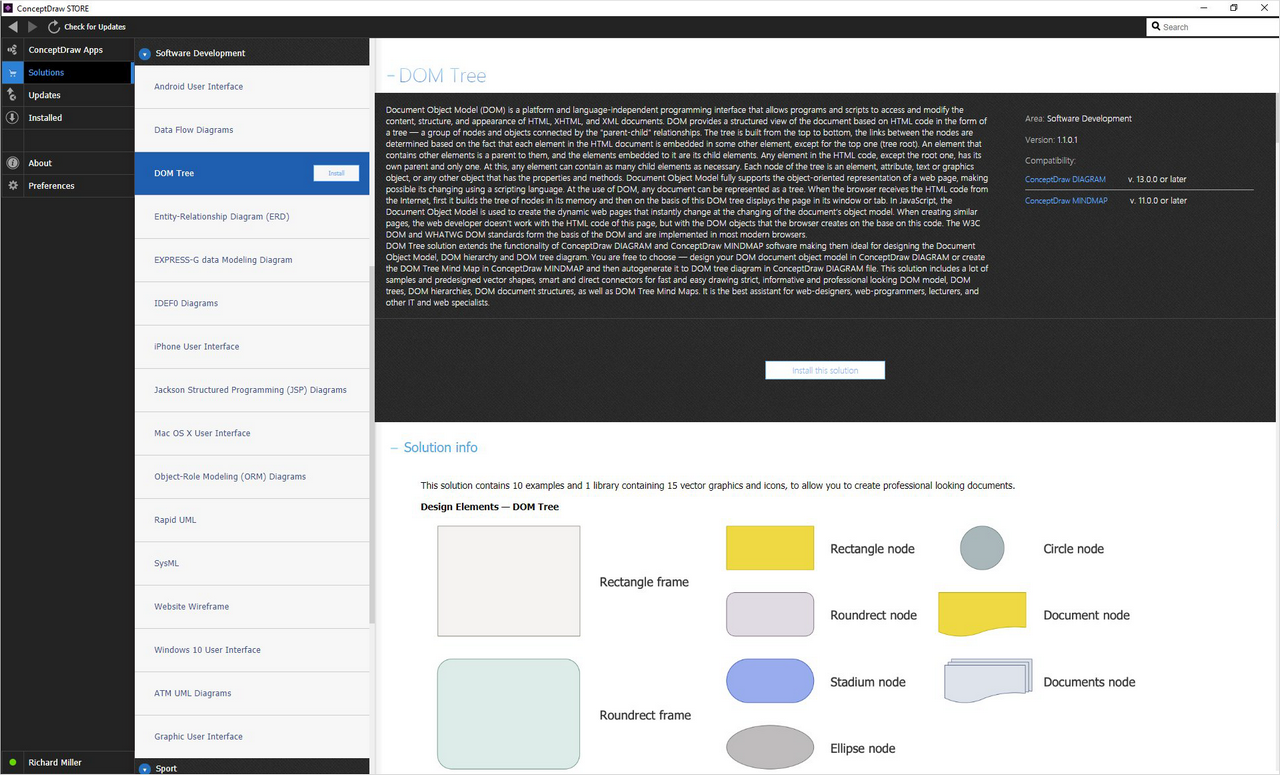
Task: Select the ATM UML Diagrams solution
Action: [252, 693]
